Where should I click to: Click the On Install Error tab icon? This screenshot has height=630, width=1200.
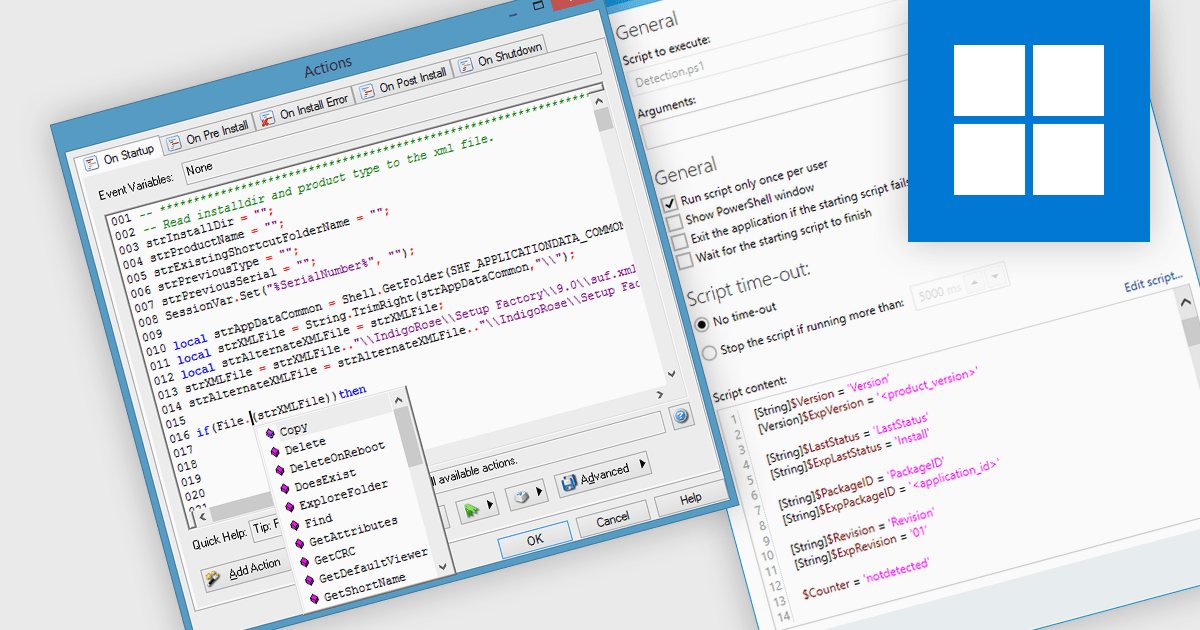point(268,119)
